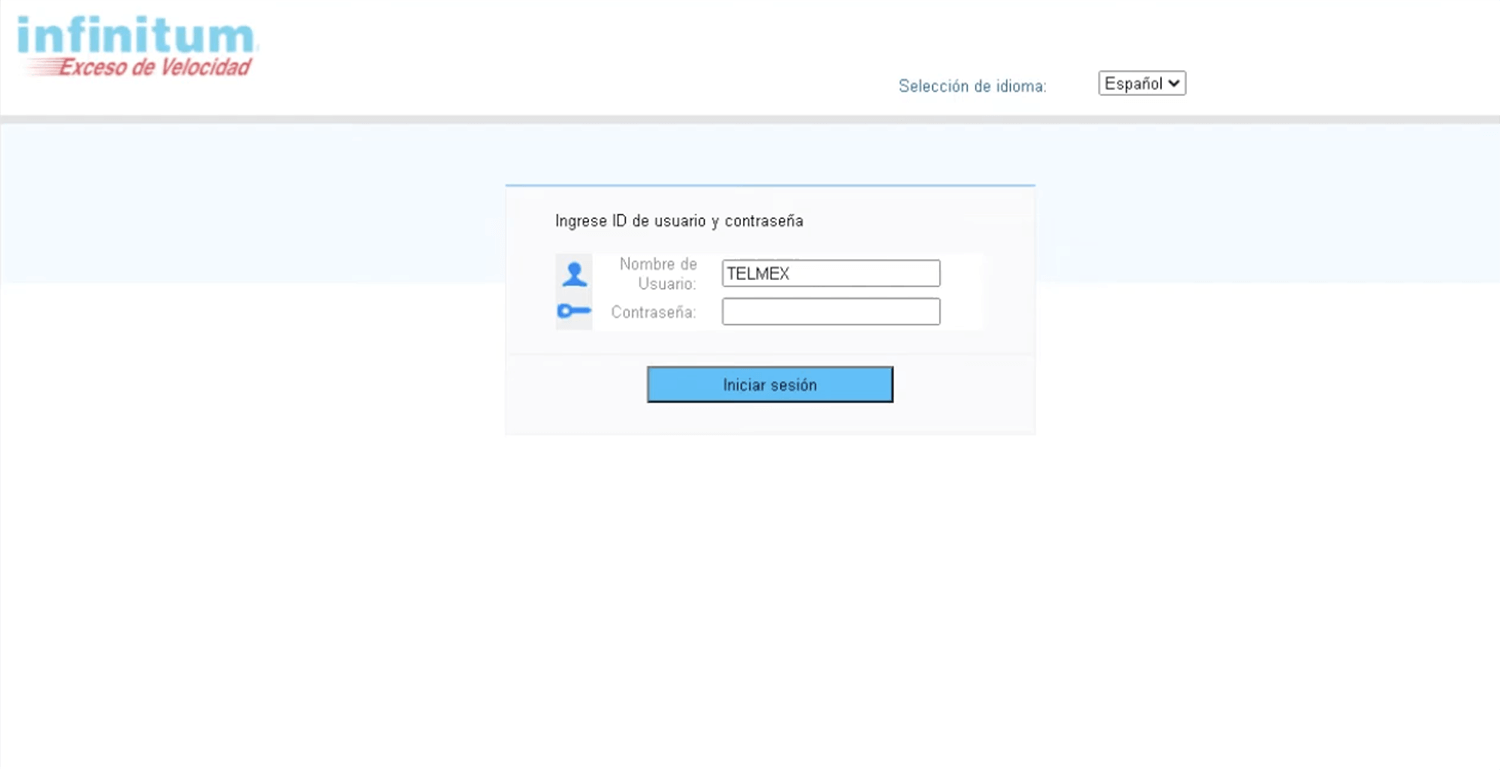Click into the empty Contraseña field
This screenshot has height=770, width=1500.
tap(831, 312)
